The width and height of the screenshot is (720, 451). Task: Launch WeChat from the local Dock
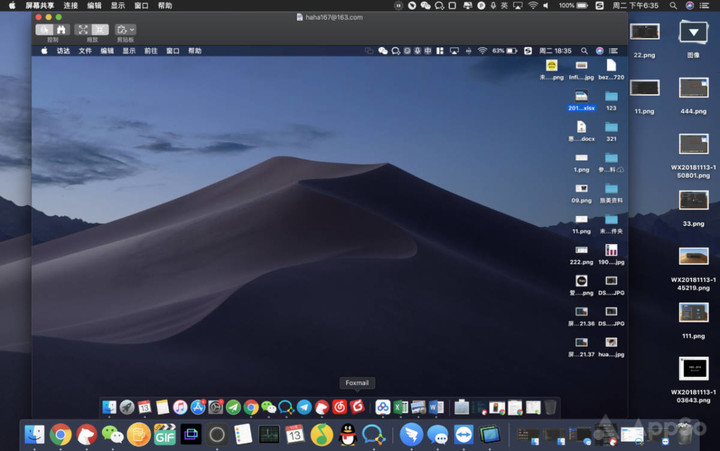(113, 434)
